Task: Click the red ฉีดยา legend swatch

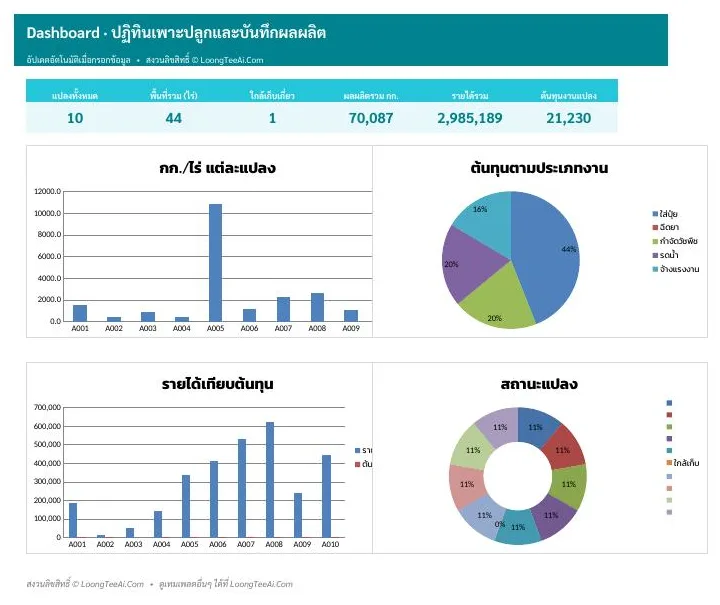Action: (x=655, y=227)
